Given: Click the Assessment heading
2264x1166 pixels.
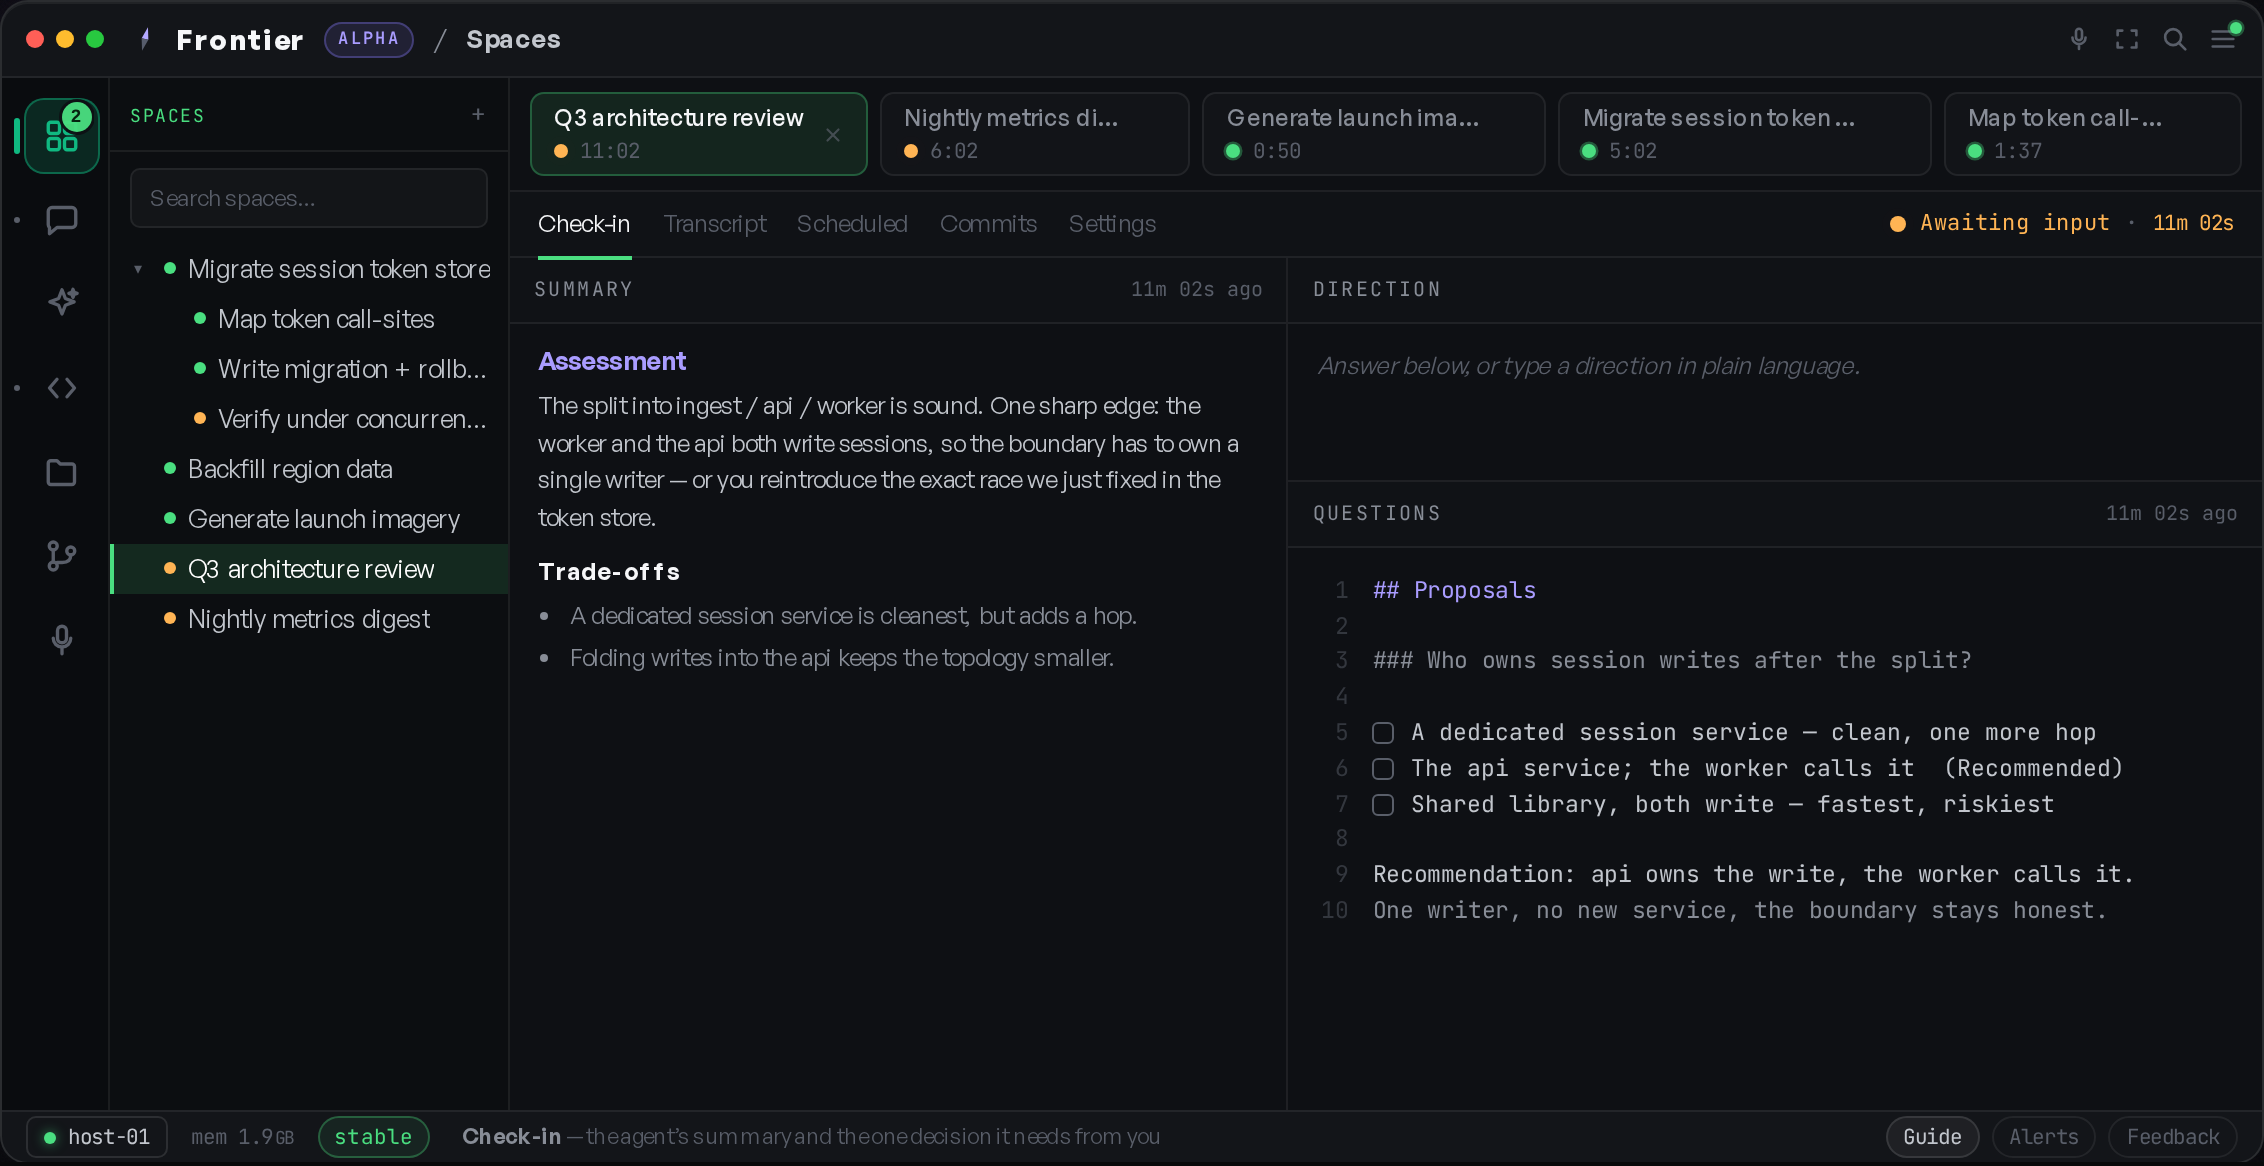Looking at the screenshot, I should [x=612, y=361].
